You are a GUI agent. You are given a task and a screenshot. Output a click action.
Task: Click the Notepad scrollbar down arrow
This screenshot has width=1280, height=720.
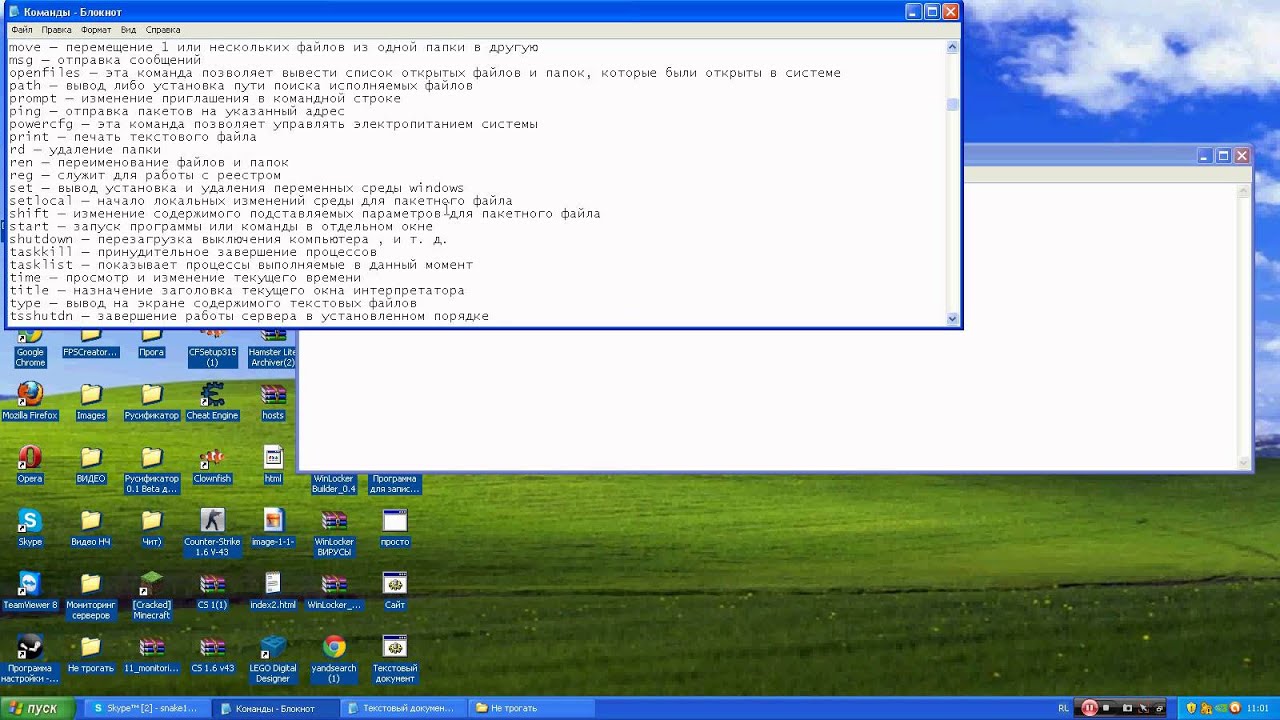coord(952,318)
